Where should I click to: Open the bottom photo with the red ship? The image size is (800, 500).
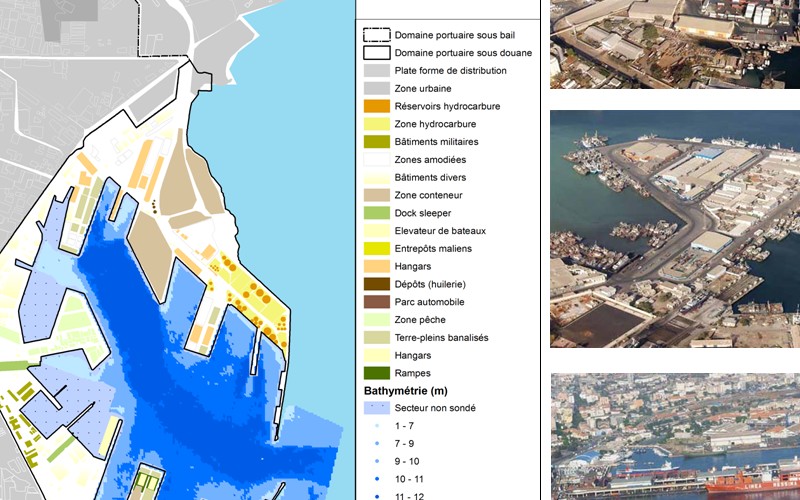click(675, 437)
